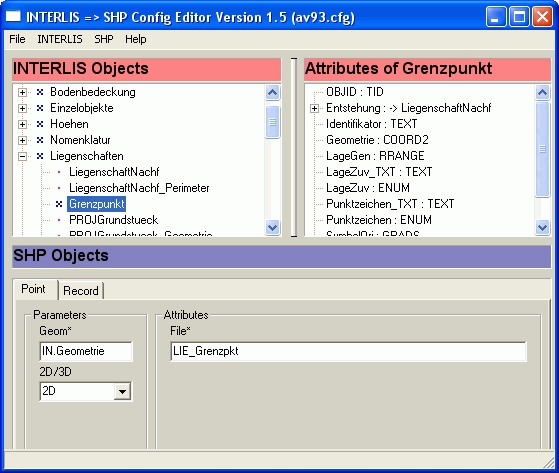Select the Punktzeichen : ENUM attribute
The image size is (559, 473).
(379, 220)
